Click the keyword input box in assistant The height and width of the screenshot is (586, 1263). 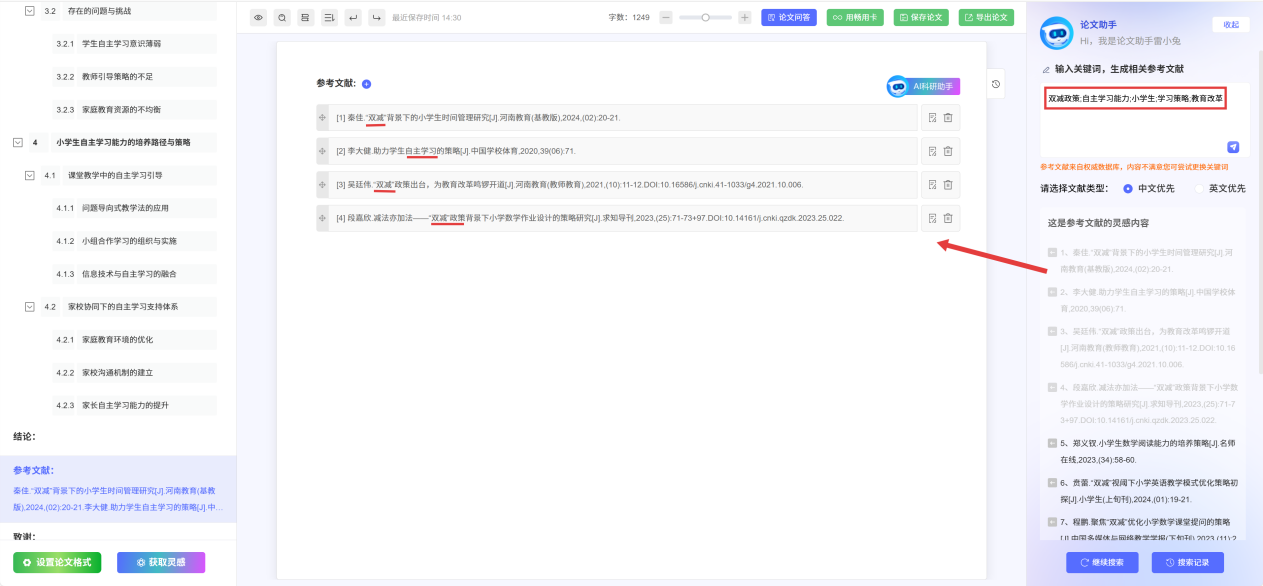coord(1145,120)
